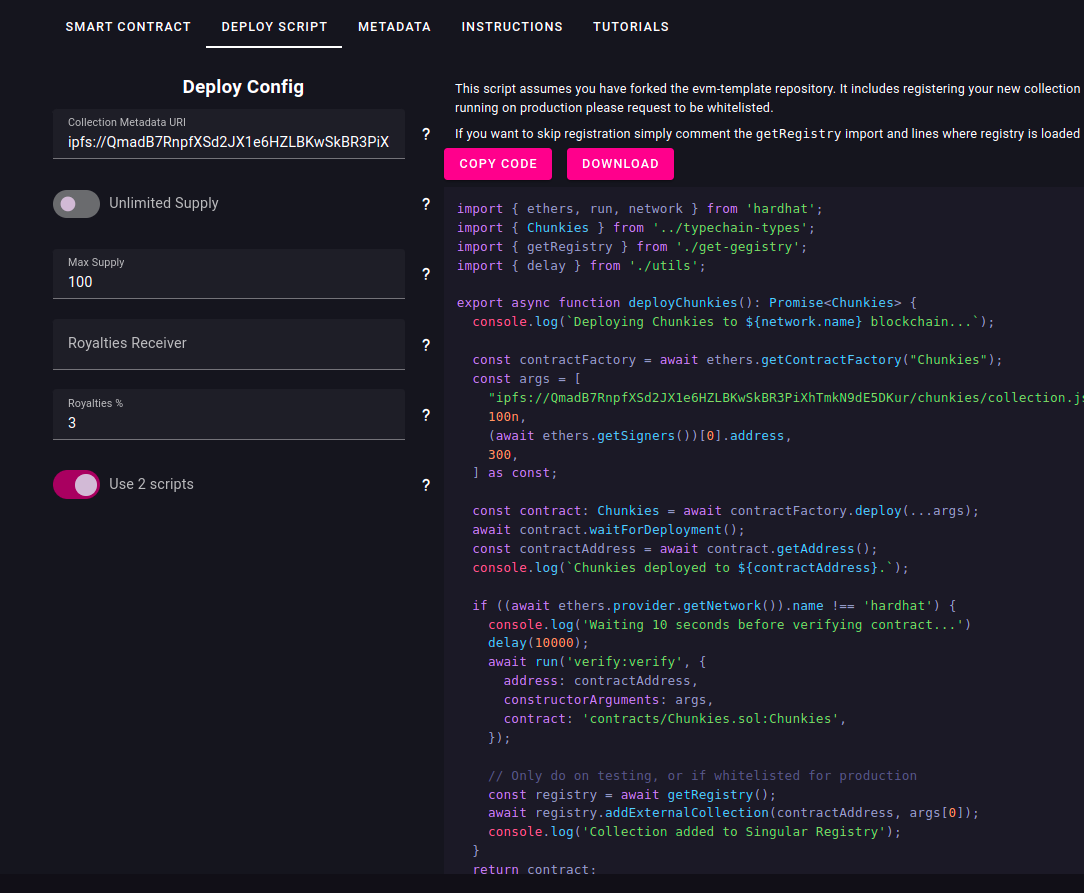This screenshot has width=1084, height=893.
Task: Select the Royalties % input showing 3
Action: point(228,422)
